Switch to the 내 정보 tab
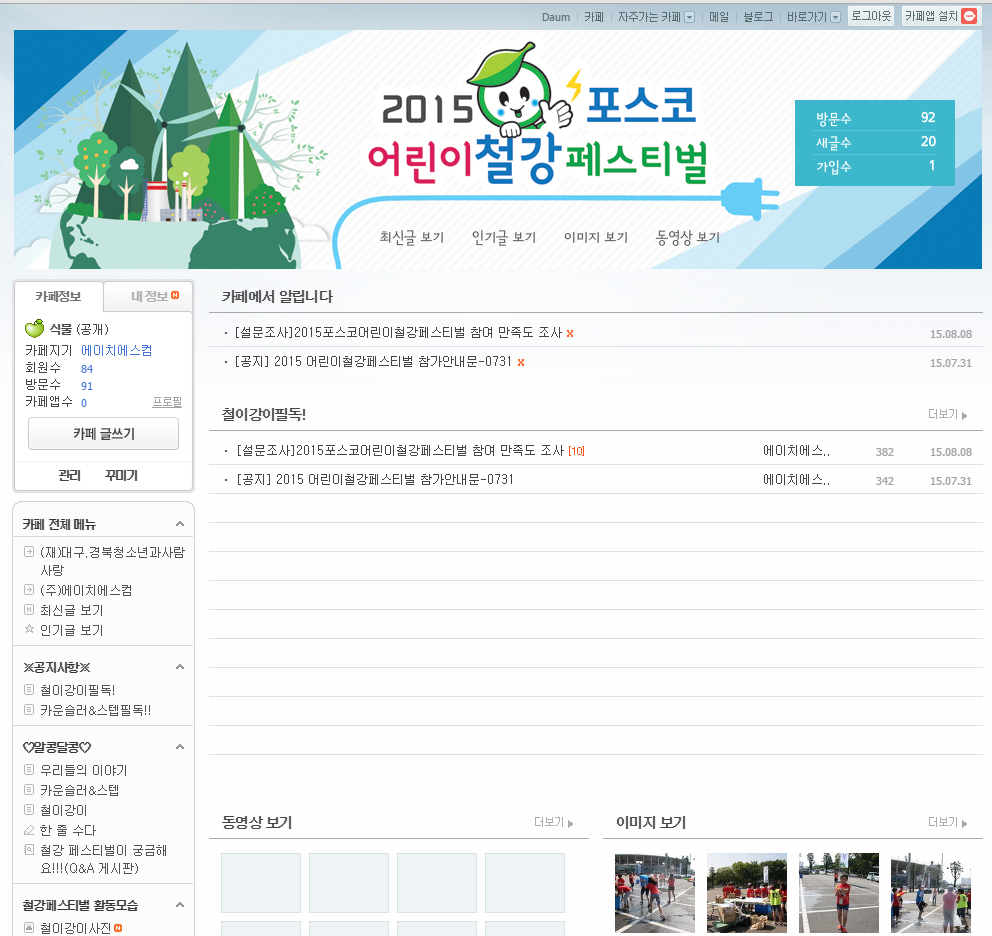The width and height of the screenshot is (992, 936). coord(148,296)
